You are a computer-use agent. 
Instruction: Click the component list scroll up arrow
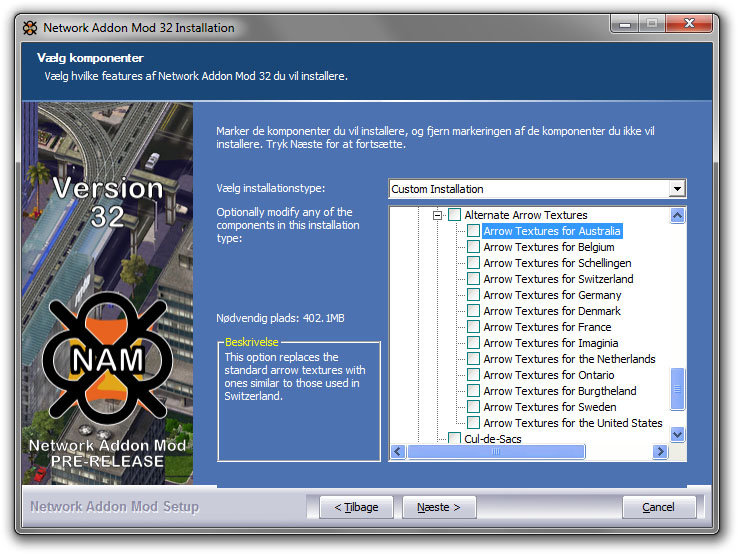tap(677, 216)
